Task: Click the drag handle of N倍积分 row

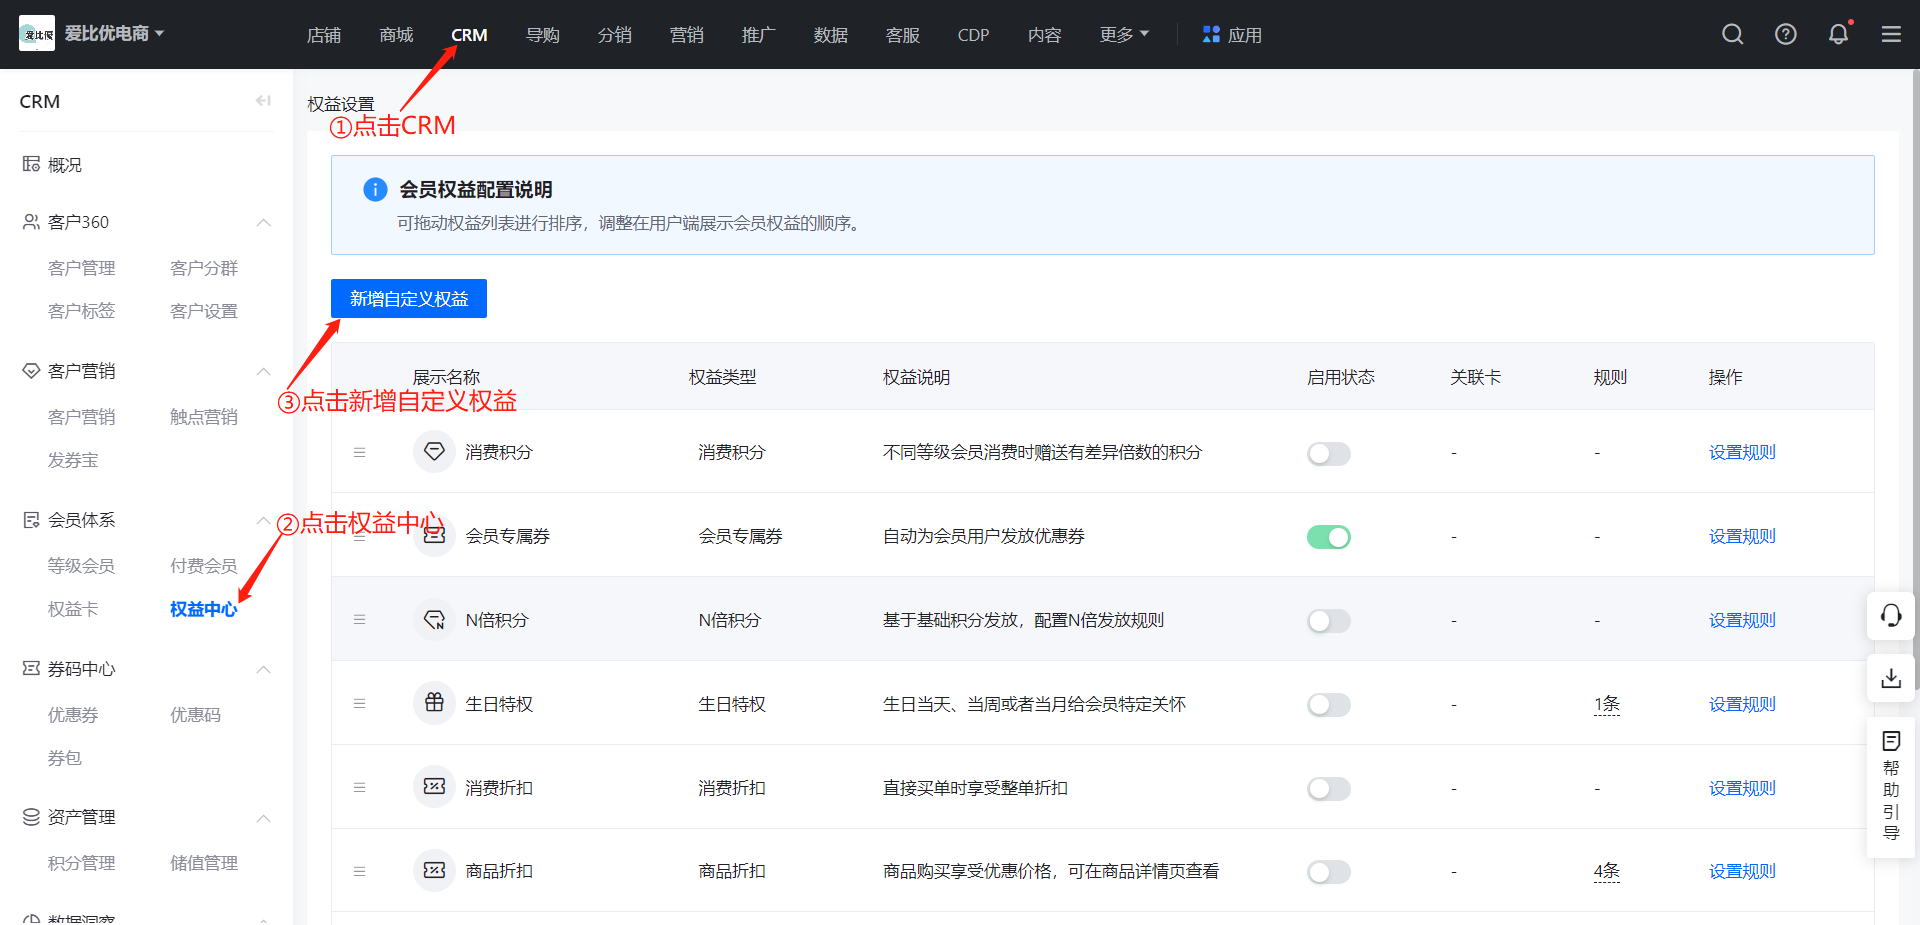Action: coord(359,620)
